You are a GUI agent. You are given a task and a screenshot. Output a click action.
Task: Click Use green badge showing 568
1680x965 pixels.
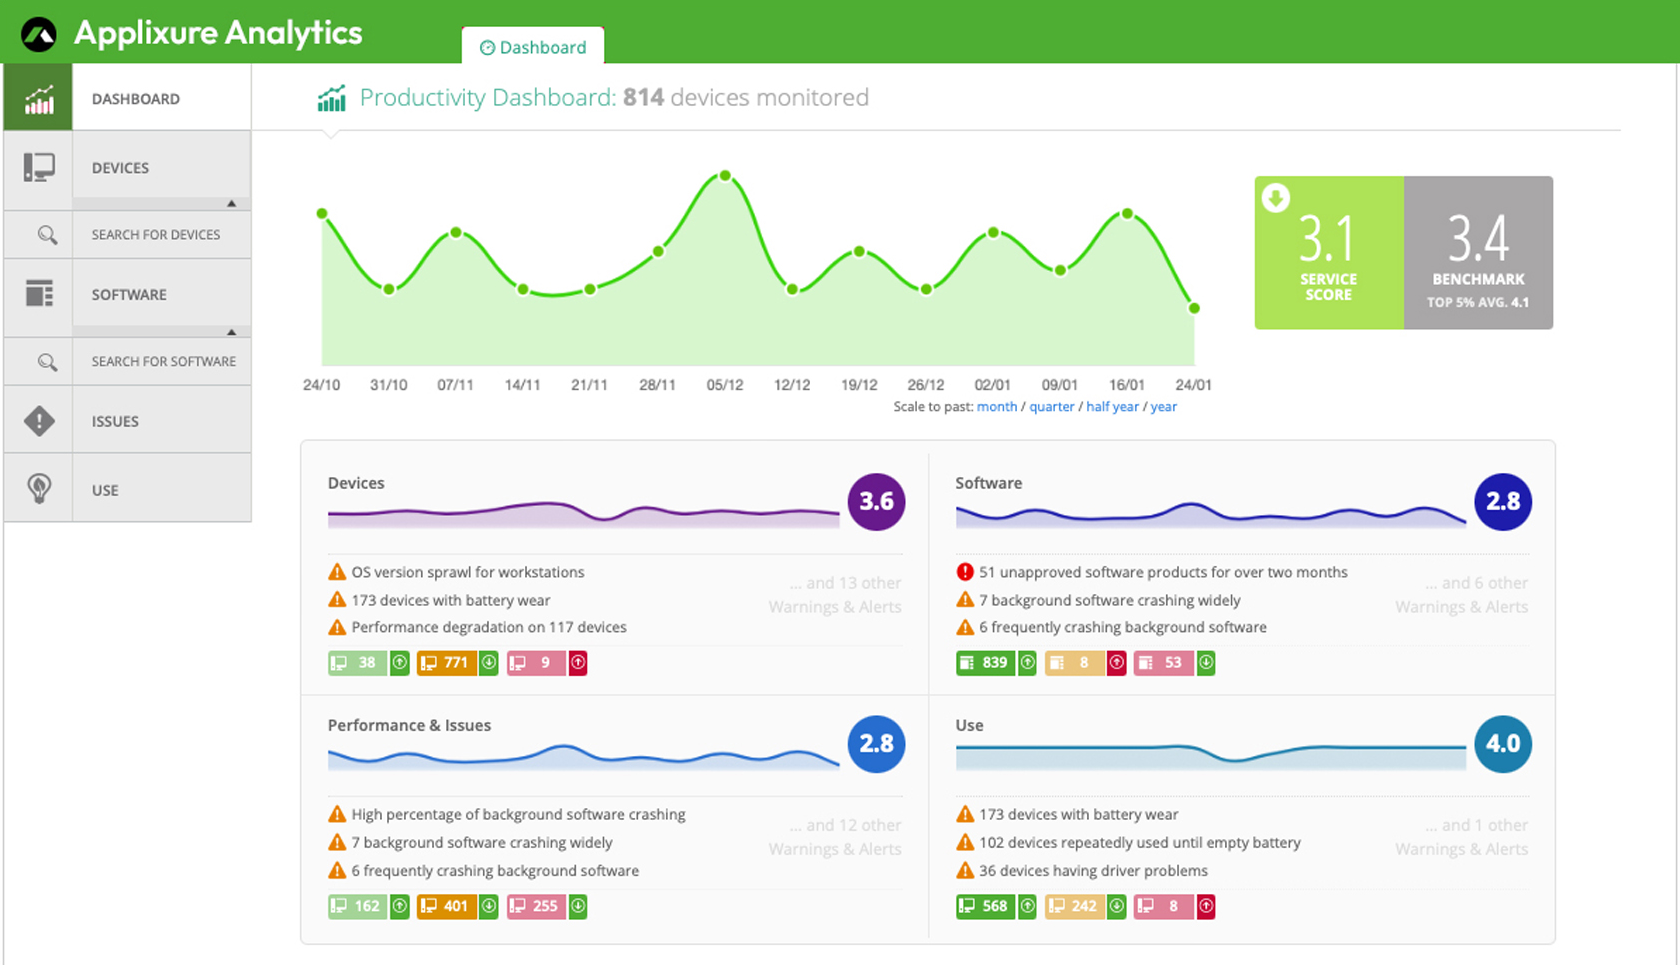coord(986,906)
